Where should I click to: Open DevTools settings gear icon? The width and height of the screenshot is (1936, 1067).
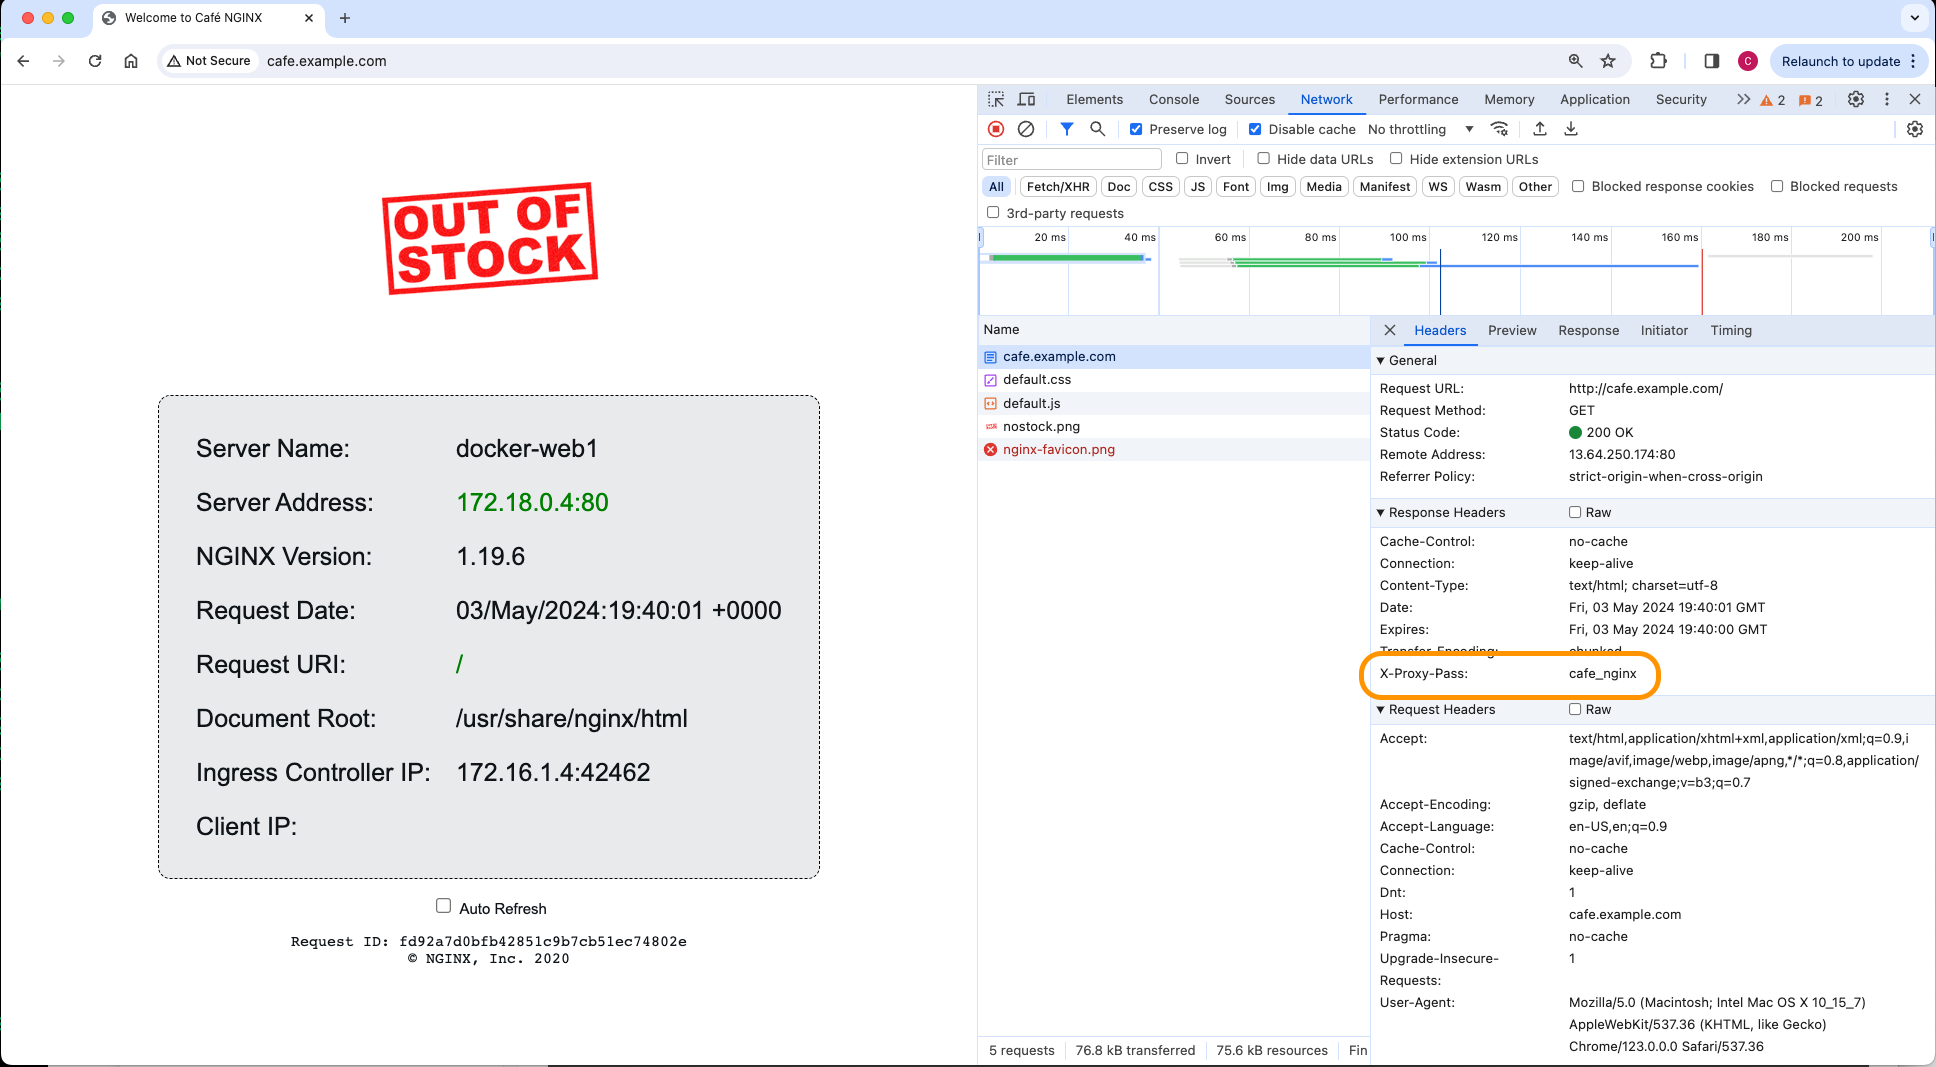coord(1856,99)
